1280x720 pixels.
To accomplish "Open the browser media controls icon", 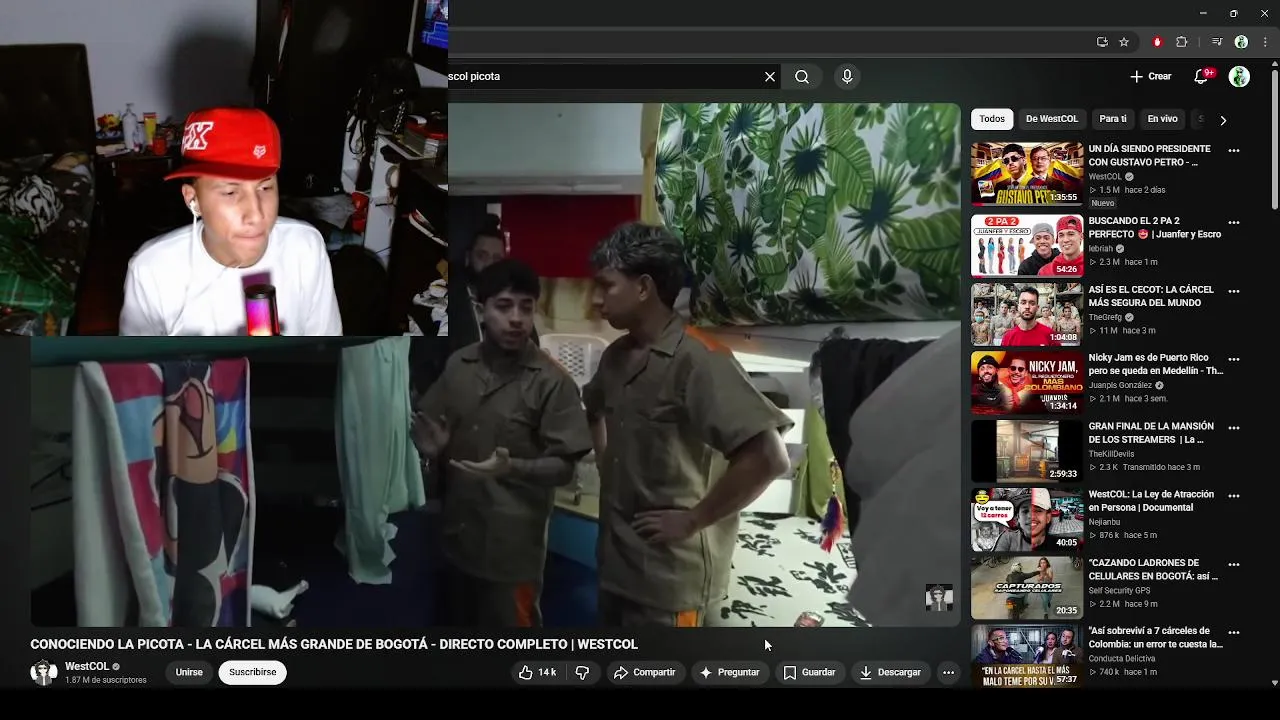I will (x=1217, y=42).
